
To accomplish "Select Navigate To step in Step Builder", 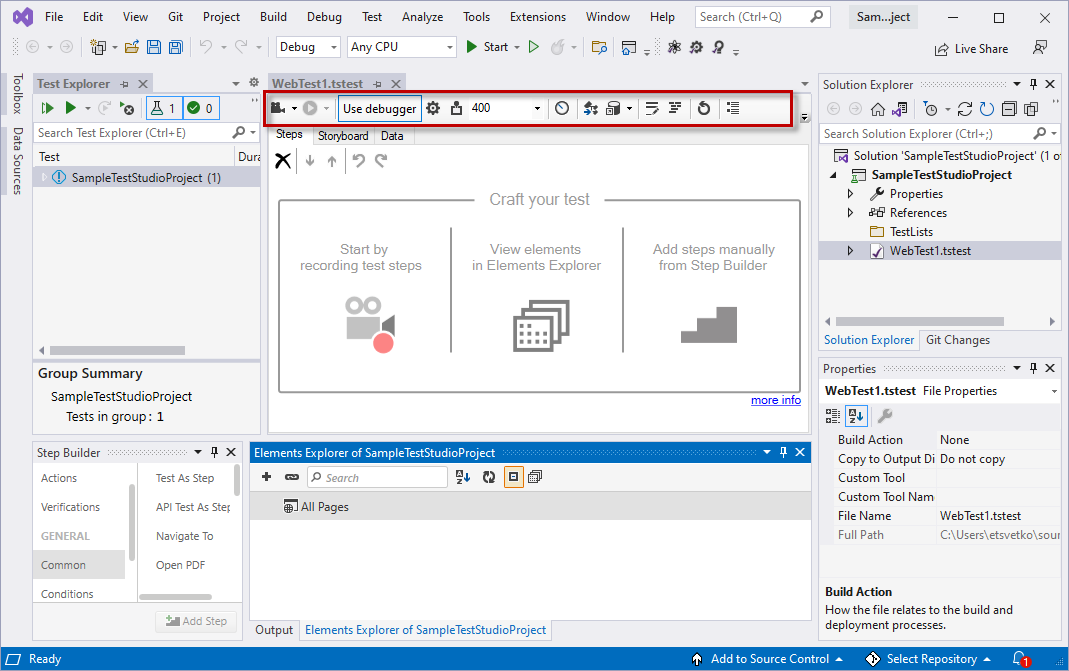I will [x=185, y=537].
